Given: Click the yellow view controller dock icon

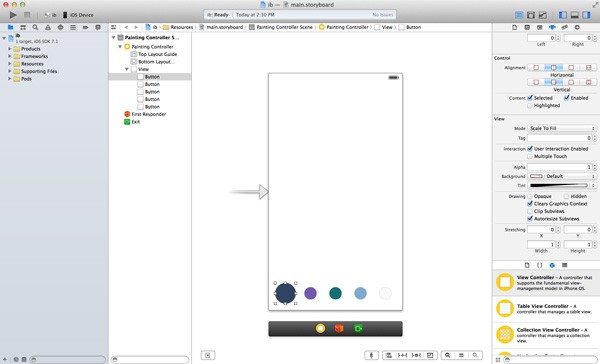Looking at the screenshot, I should 320,328.
